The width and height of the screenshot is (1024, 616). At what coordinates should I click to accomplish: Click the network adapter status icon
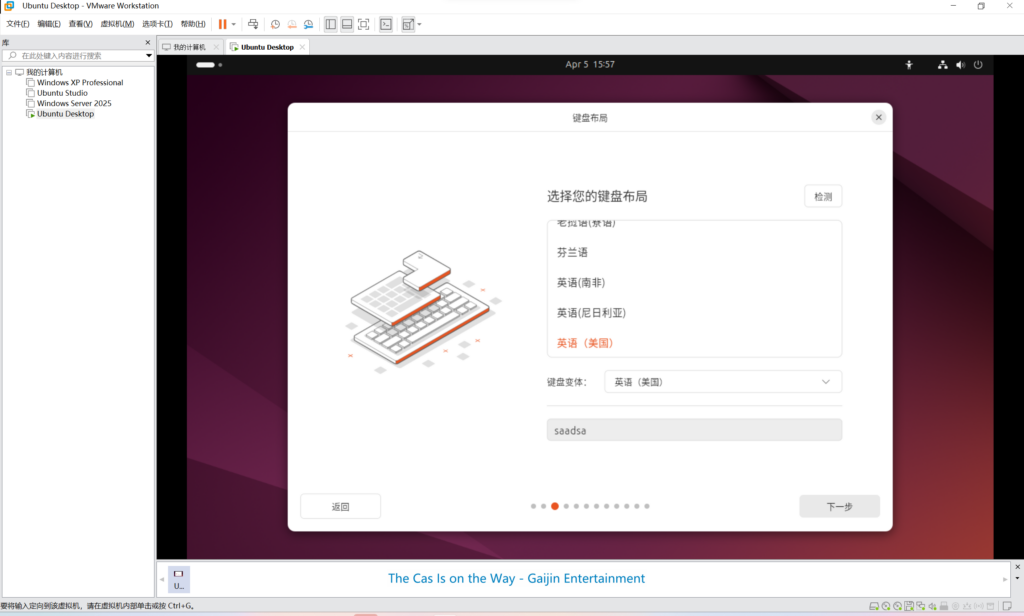click(921, 606)
